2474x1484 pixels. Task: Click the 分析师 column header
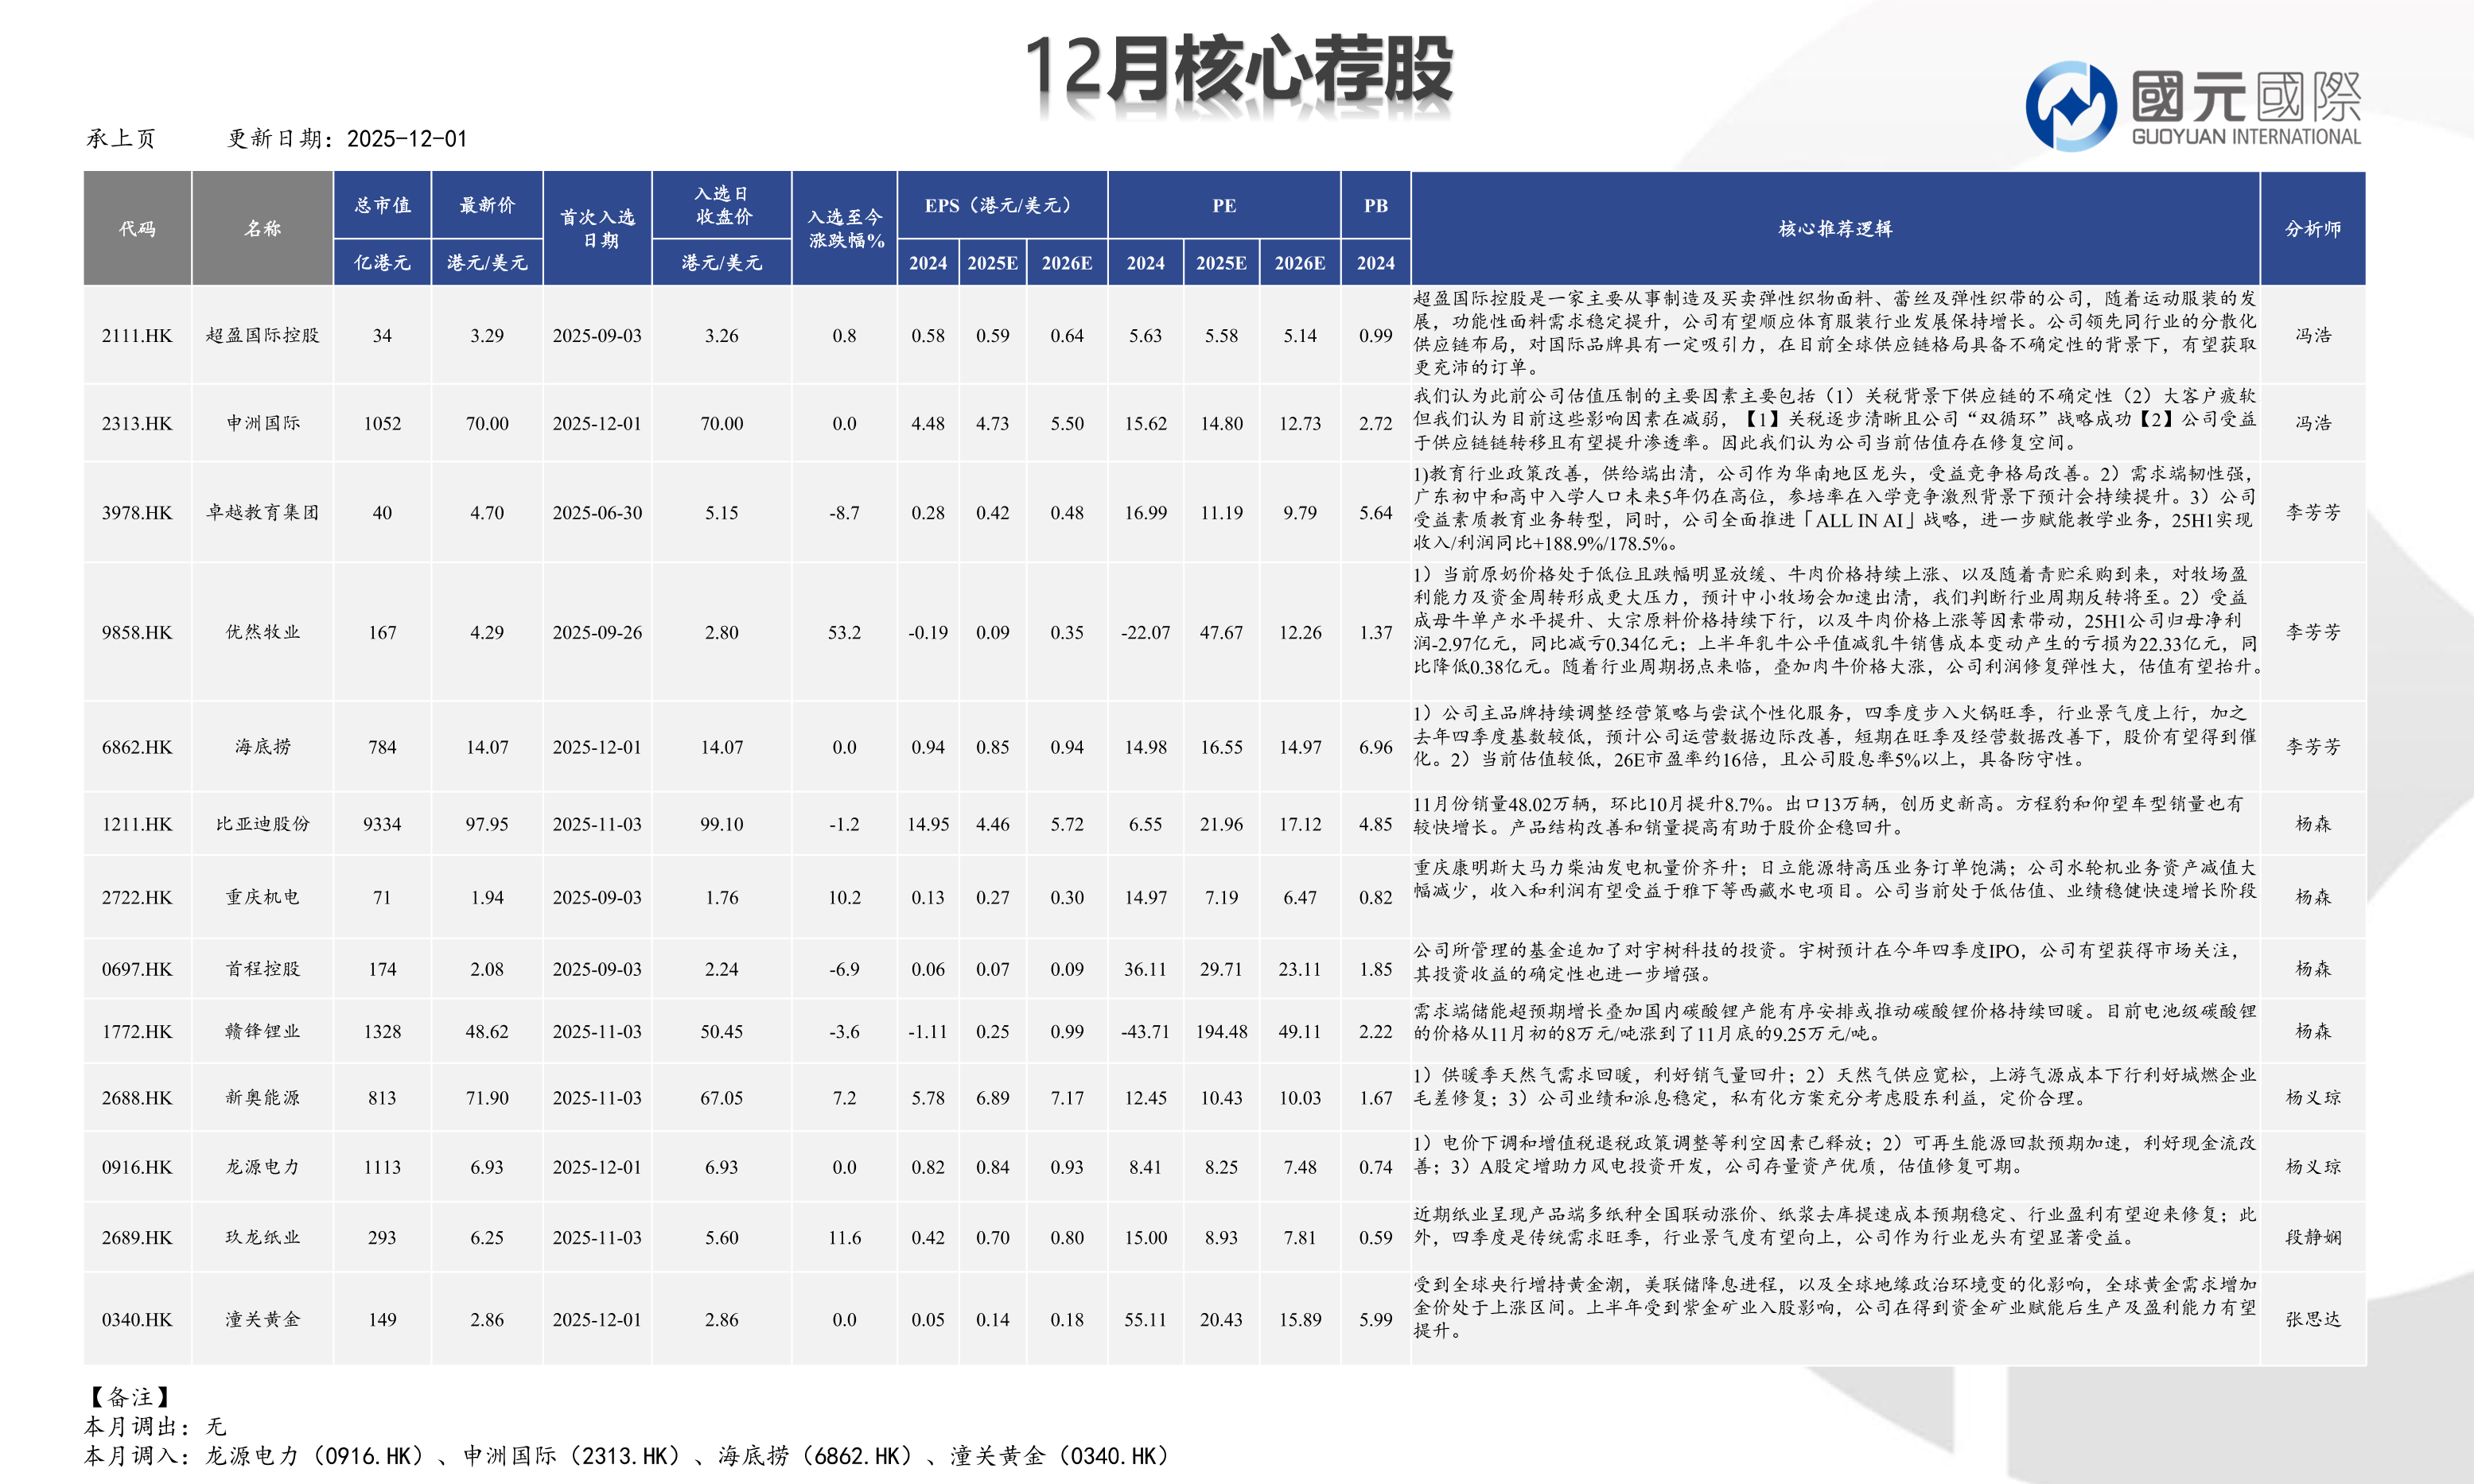tap(2312, 229)
